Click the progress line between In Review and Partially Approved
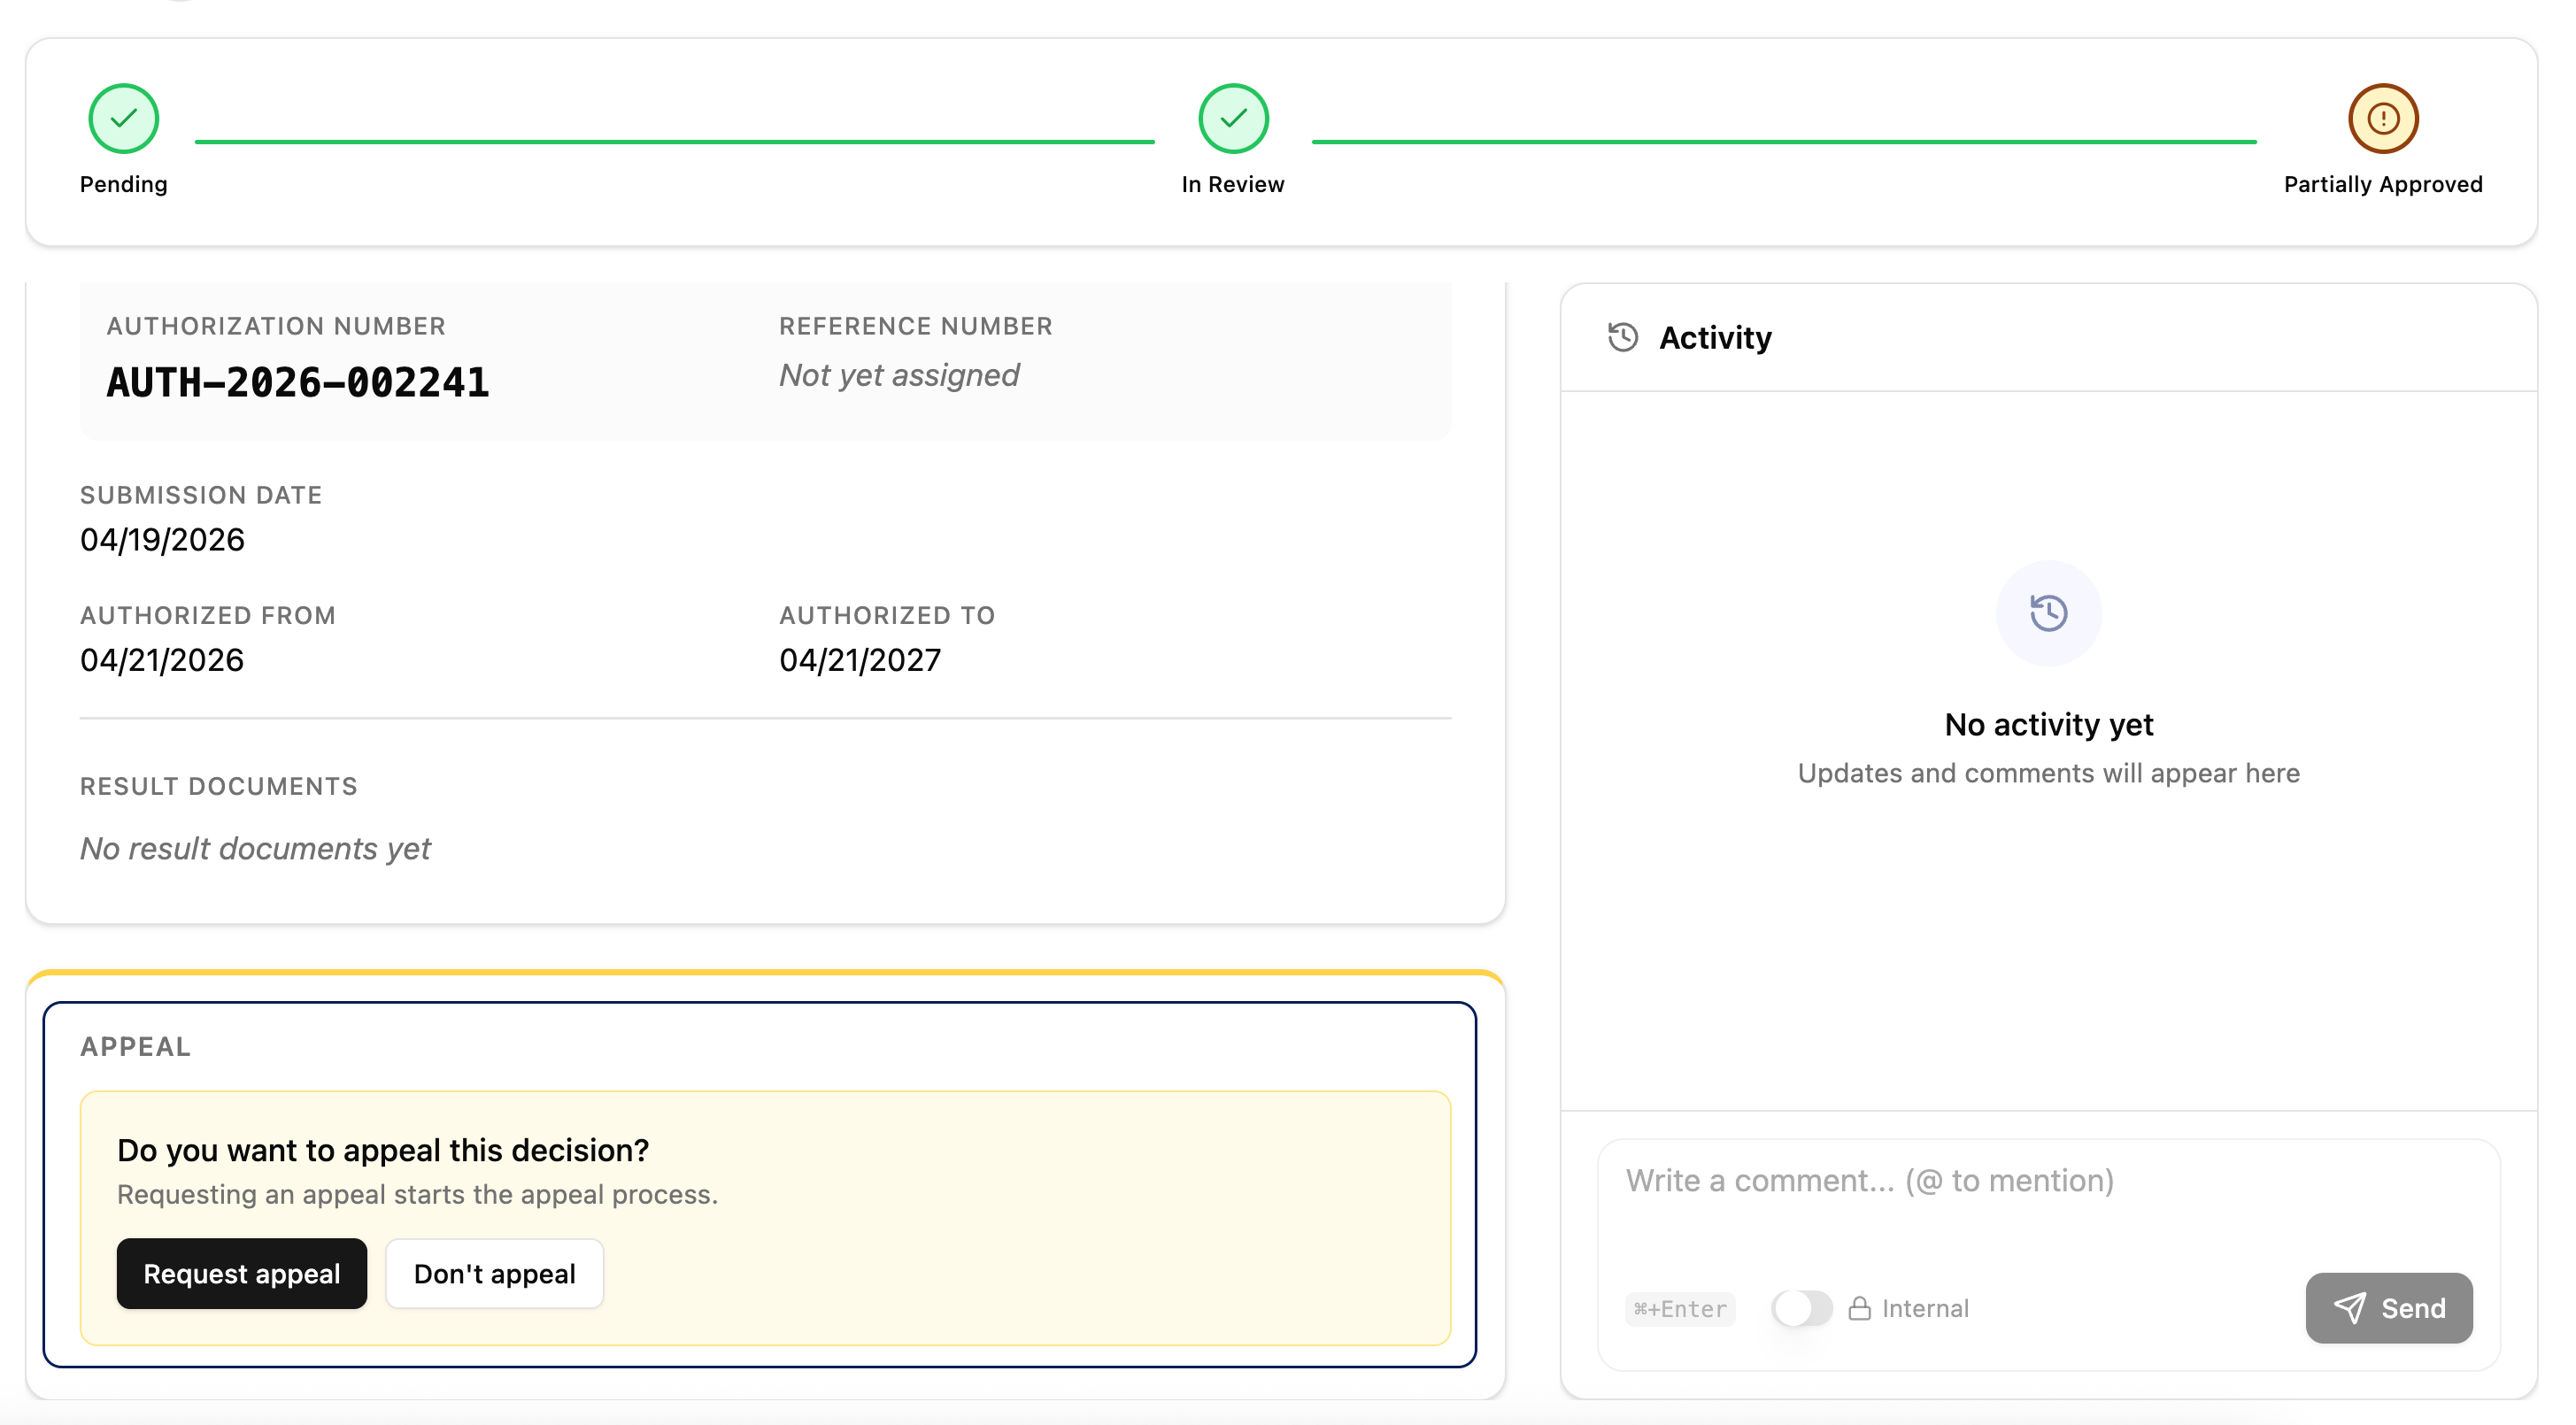 tap(1784, 142)
